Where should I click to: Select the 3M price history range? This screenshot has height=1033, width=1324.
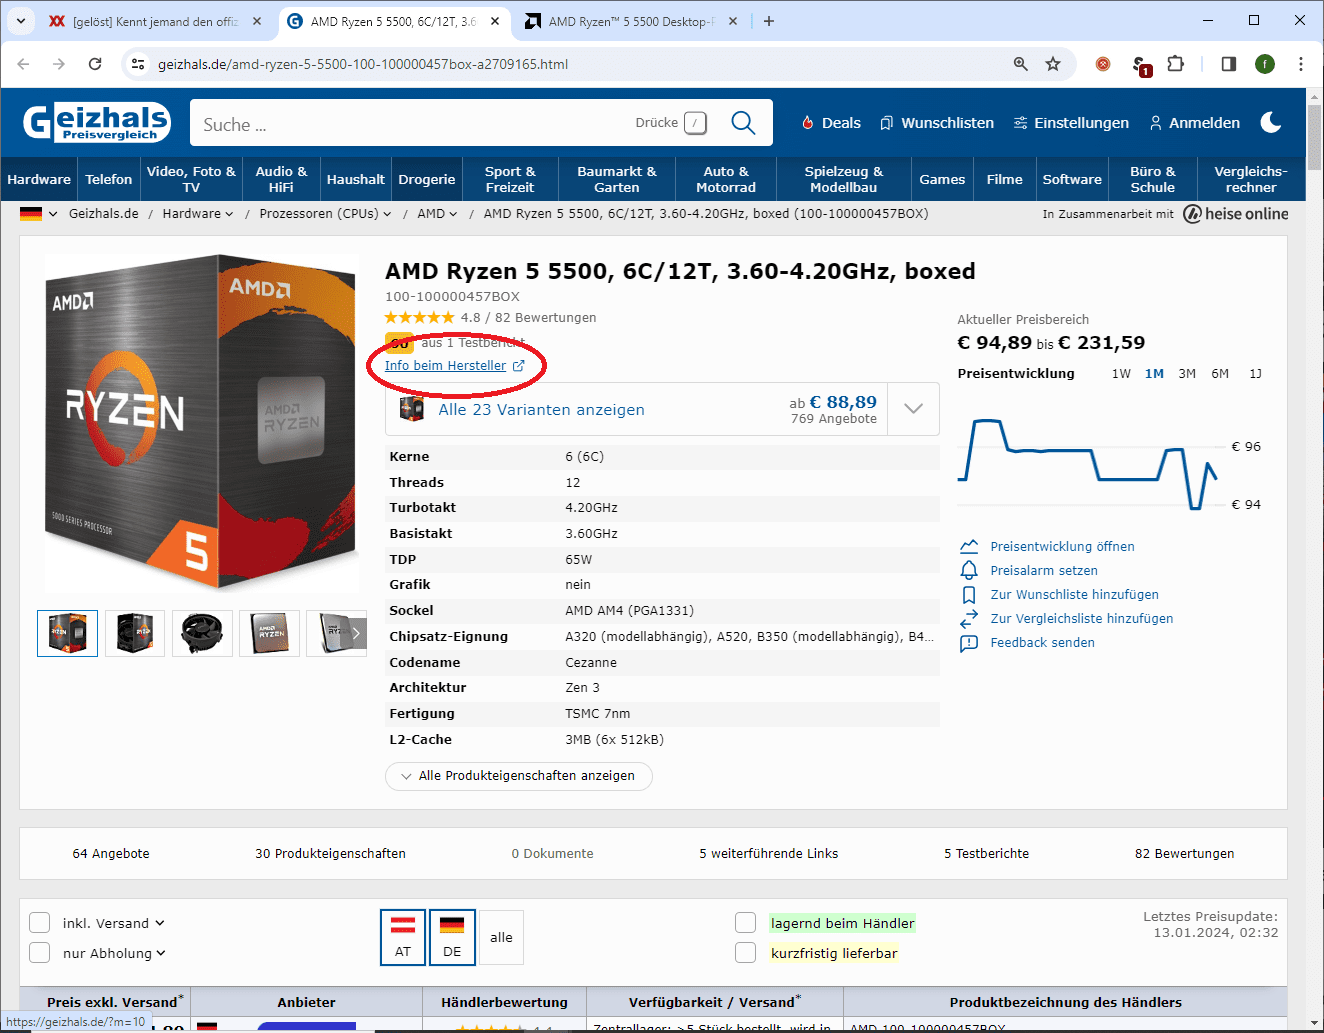click(x=1187, y=374)
